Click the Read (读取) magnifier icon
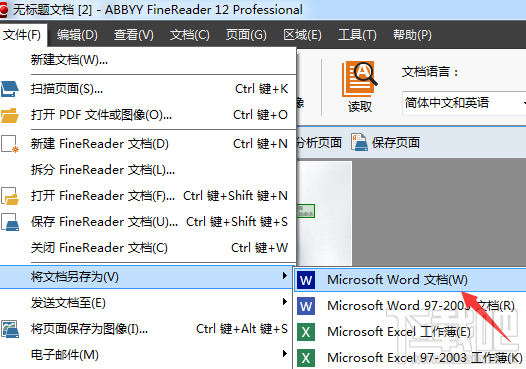This screenshot has width=526, height=369. (360, 78)
